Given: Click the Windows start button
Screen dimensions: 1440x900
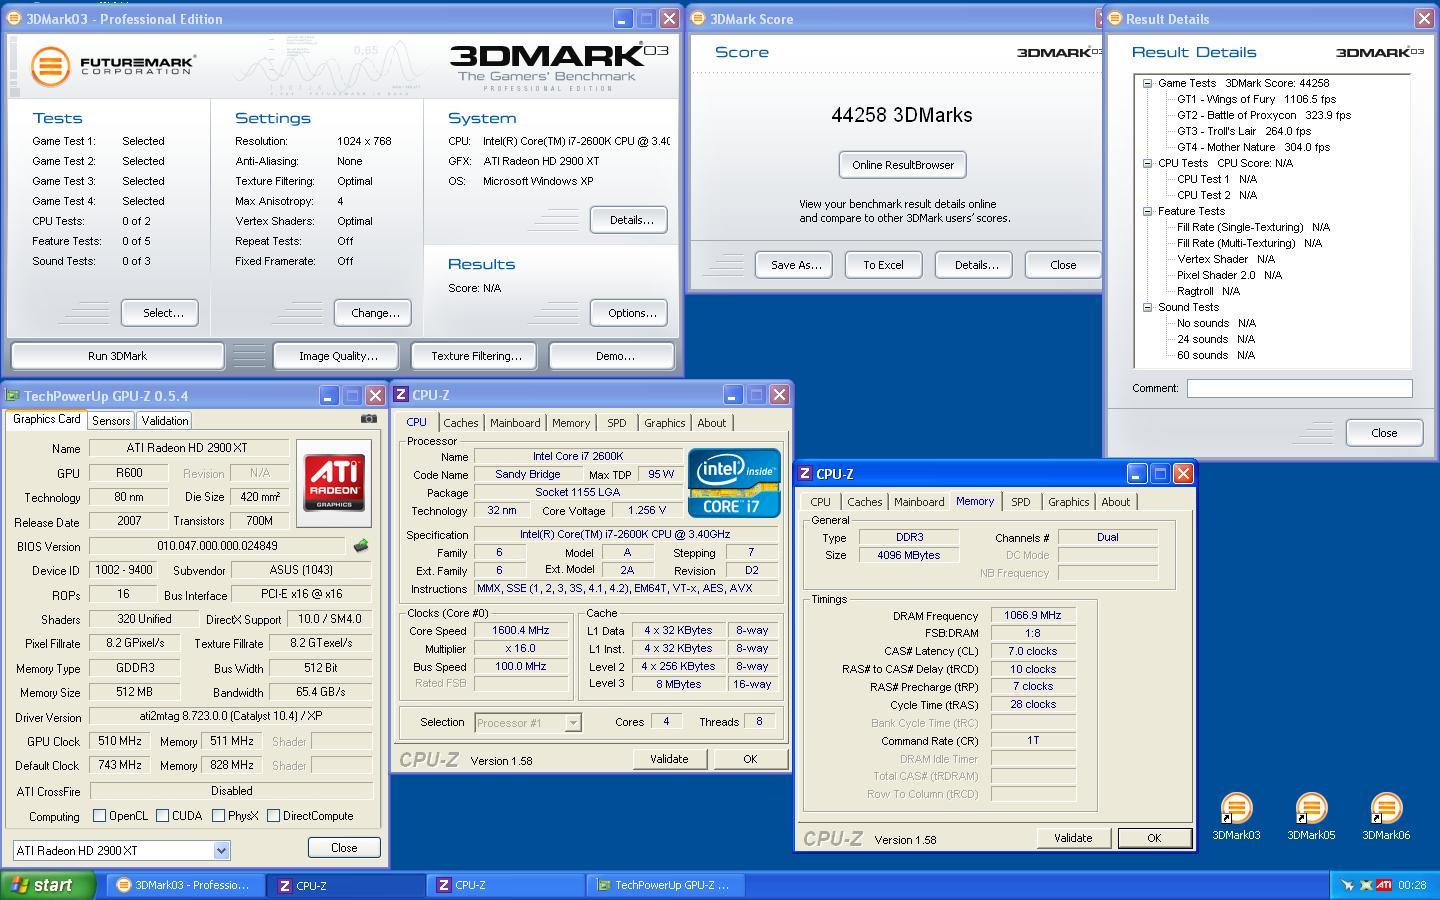Looking at the screenshot, I should tap(47, 885).
